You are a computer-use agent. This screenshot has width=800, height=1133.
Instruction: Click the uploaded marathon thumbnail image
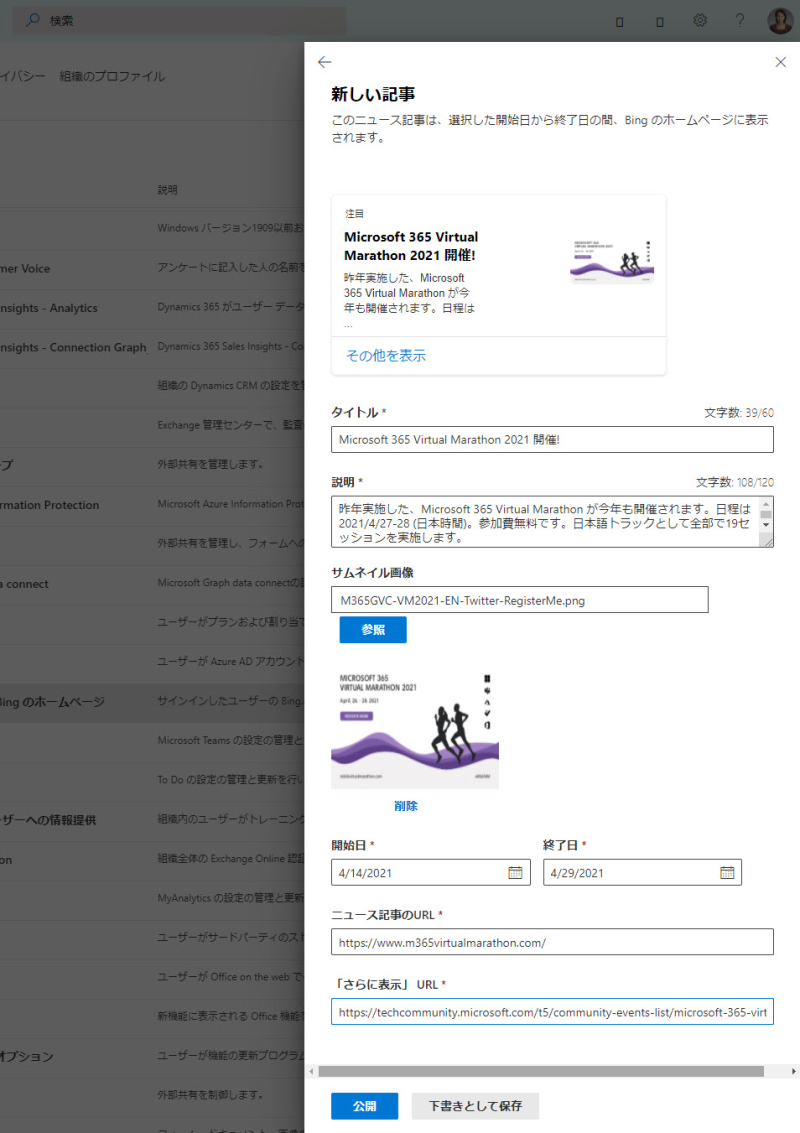click(415, 728)
